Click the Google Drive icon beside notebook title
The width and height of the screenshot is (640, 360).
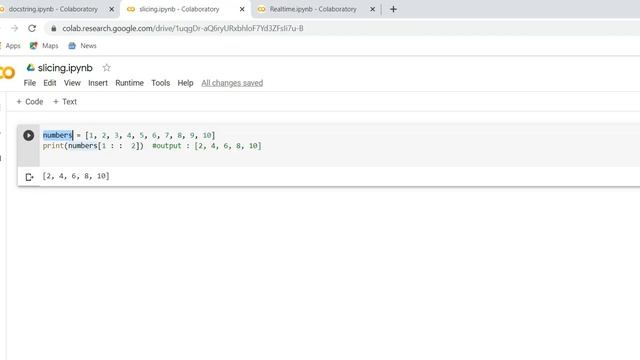31,67
